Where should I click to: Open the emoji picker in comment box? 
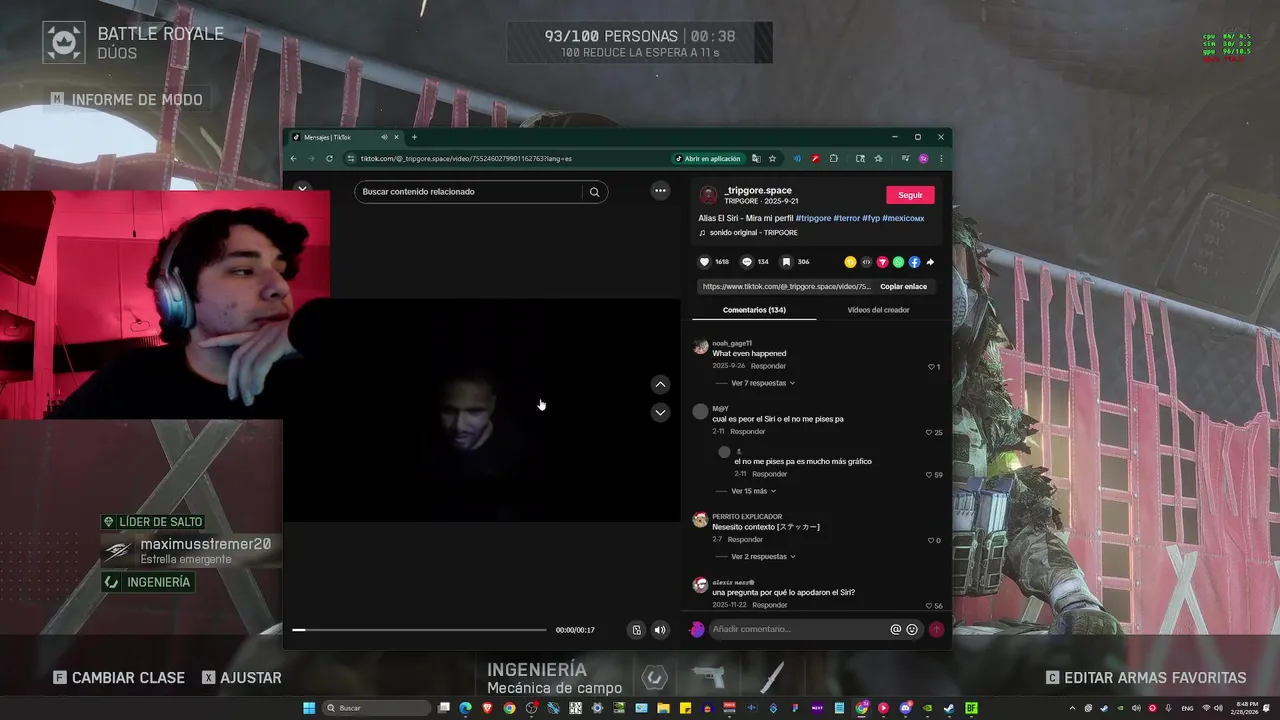[x=912, y=630]
